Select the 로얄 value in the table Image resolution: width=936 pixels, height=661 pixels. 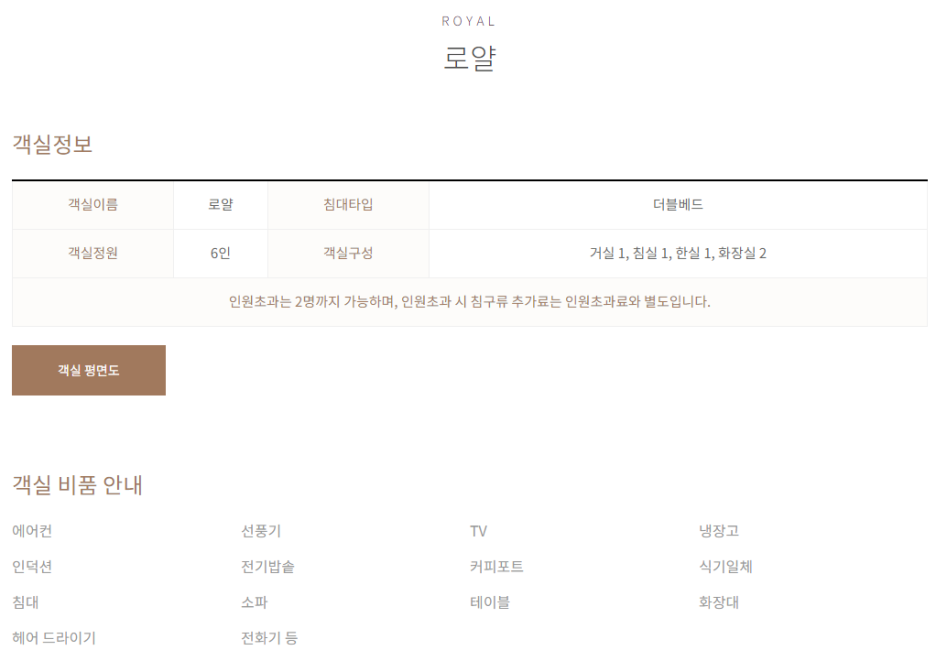tap(220, 205)
